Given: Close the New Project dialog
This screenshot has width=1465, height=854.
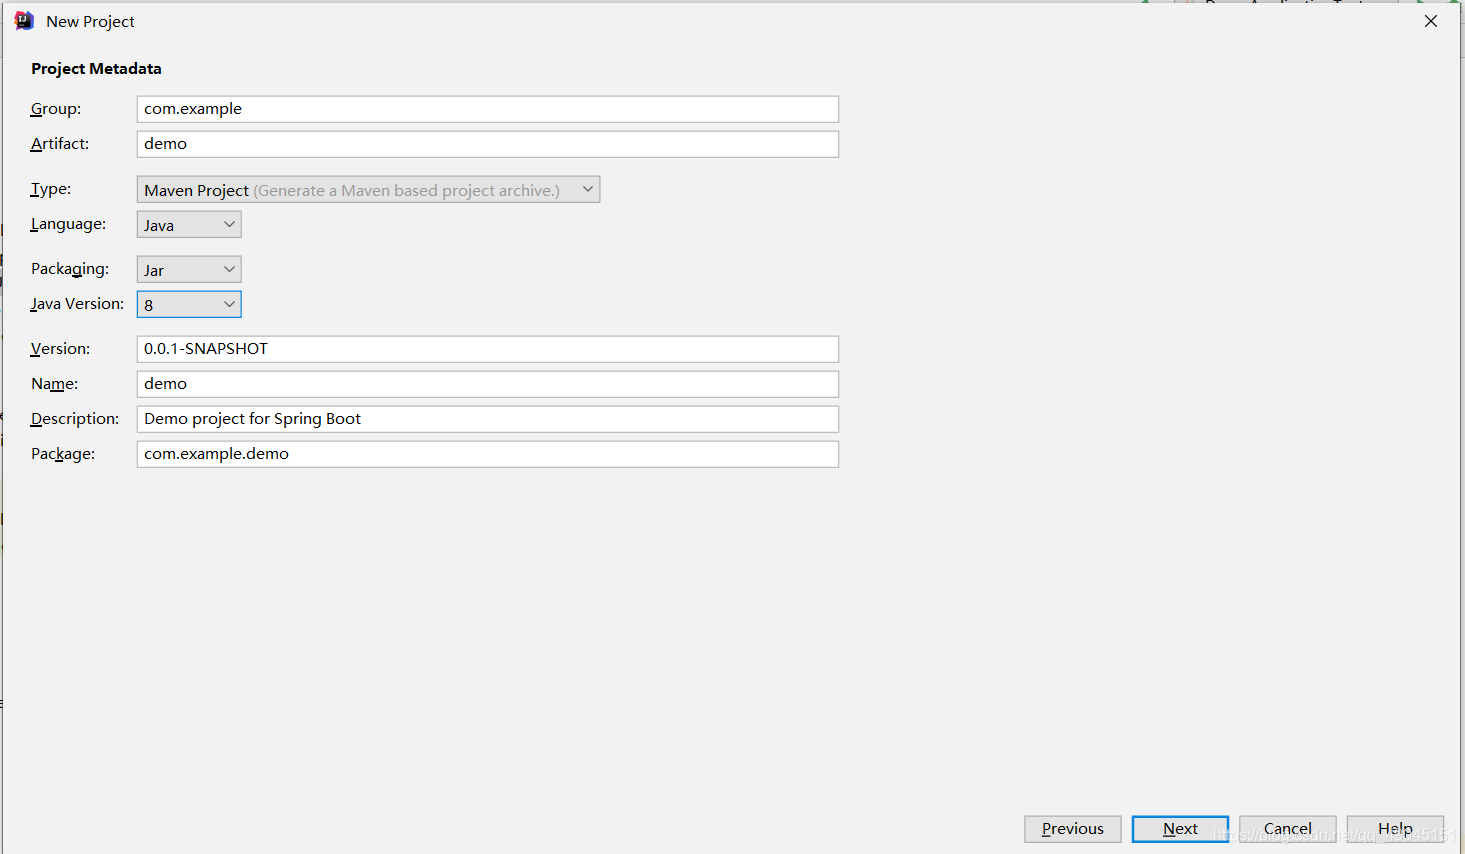Looking at the screenshot, I should click(1431, 21).
